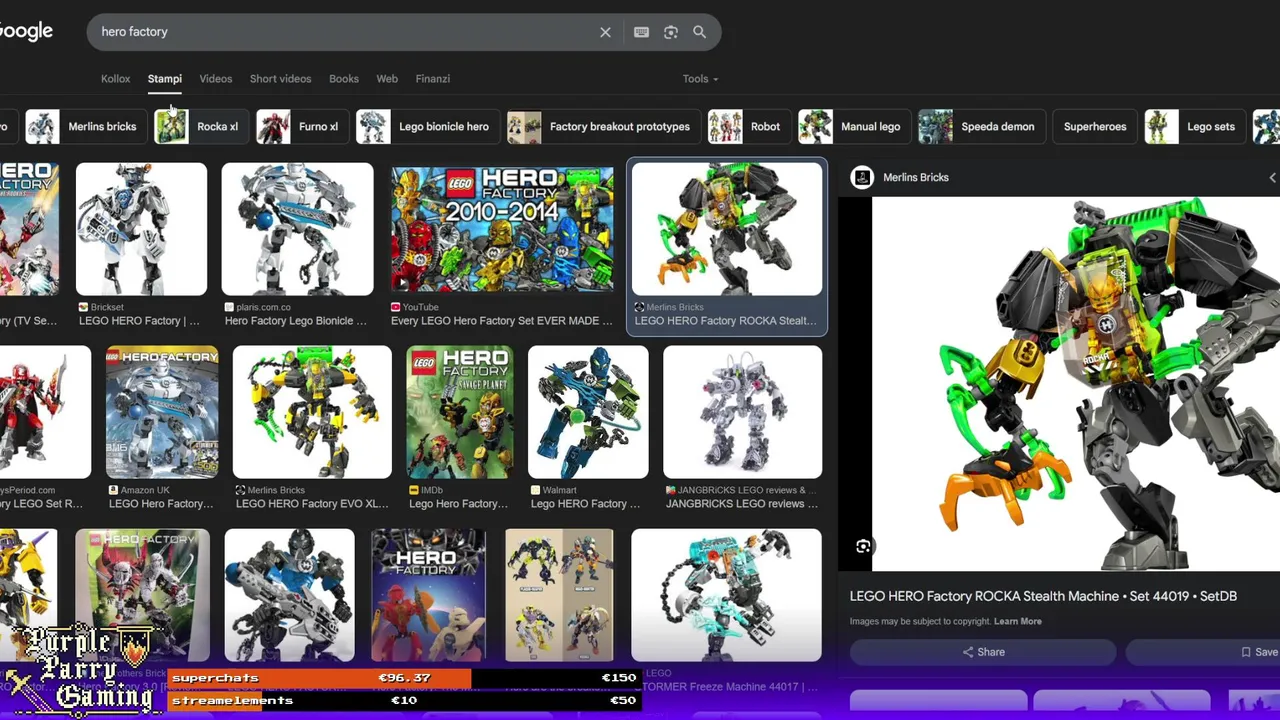Open the Web results tab

point(387,79)
